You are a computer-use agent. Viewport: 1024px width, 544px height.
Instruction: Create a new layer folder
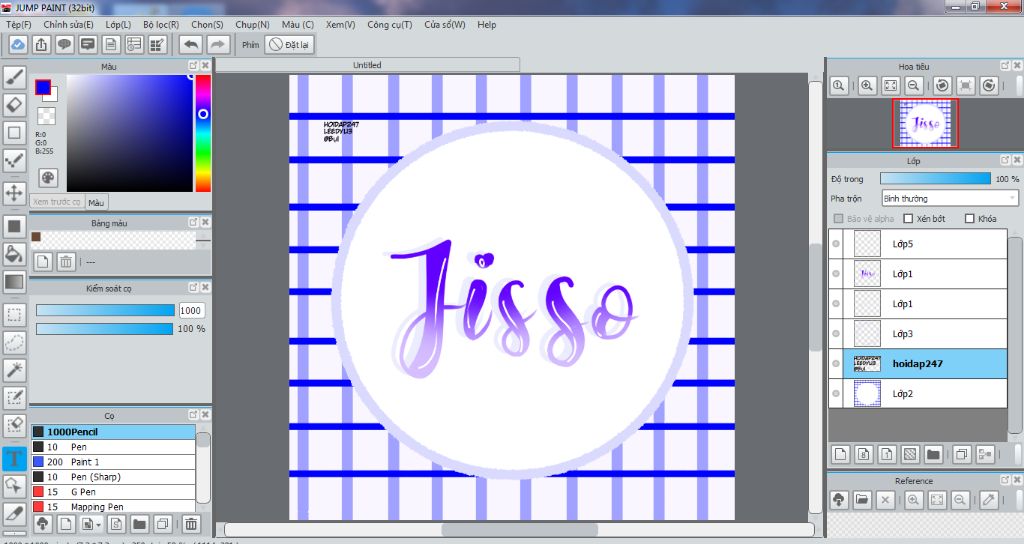point(933,454)
